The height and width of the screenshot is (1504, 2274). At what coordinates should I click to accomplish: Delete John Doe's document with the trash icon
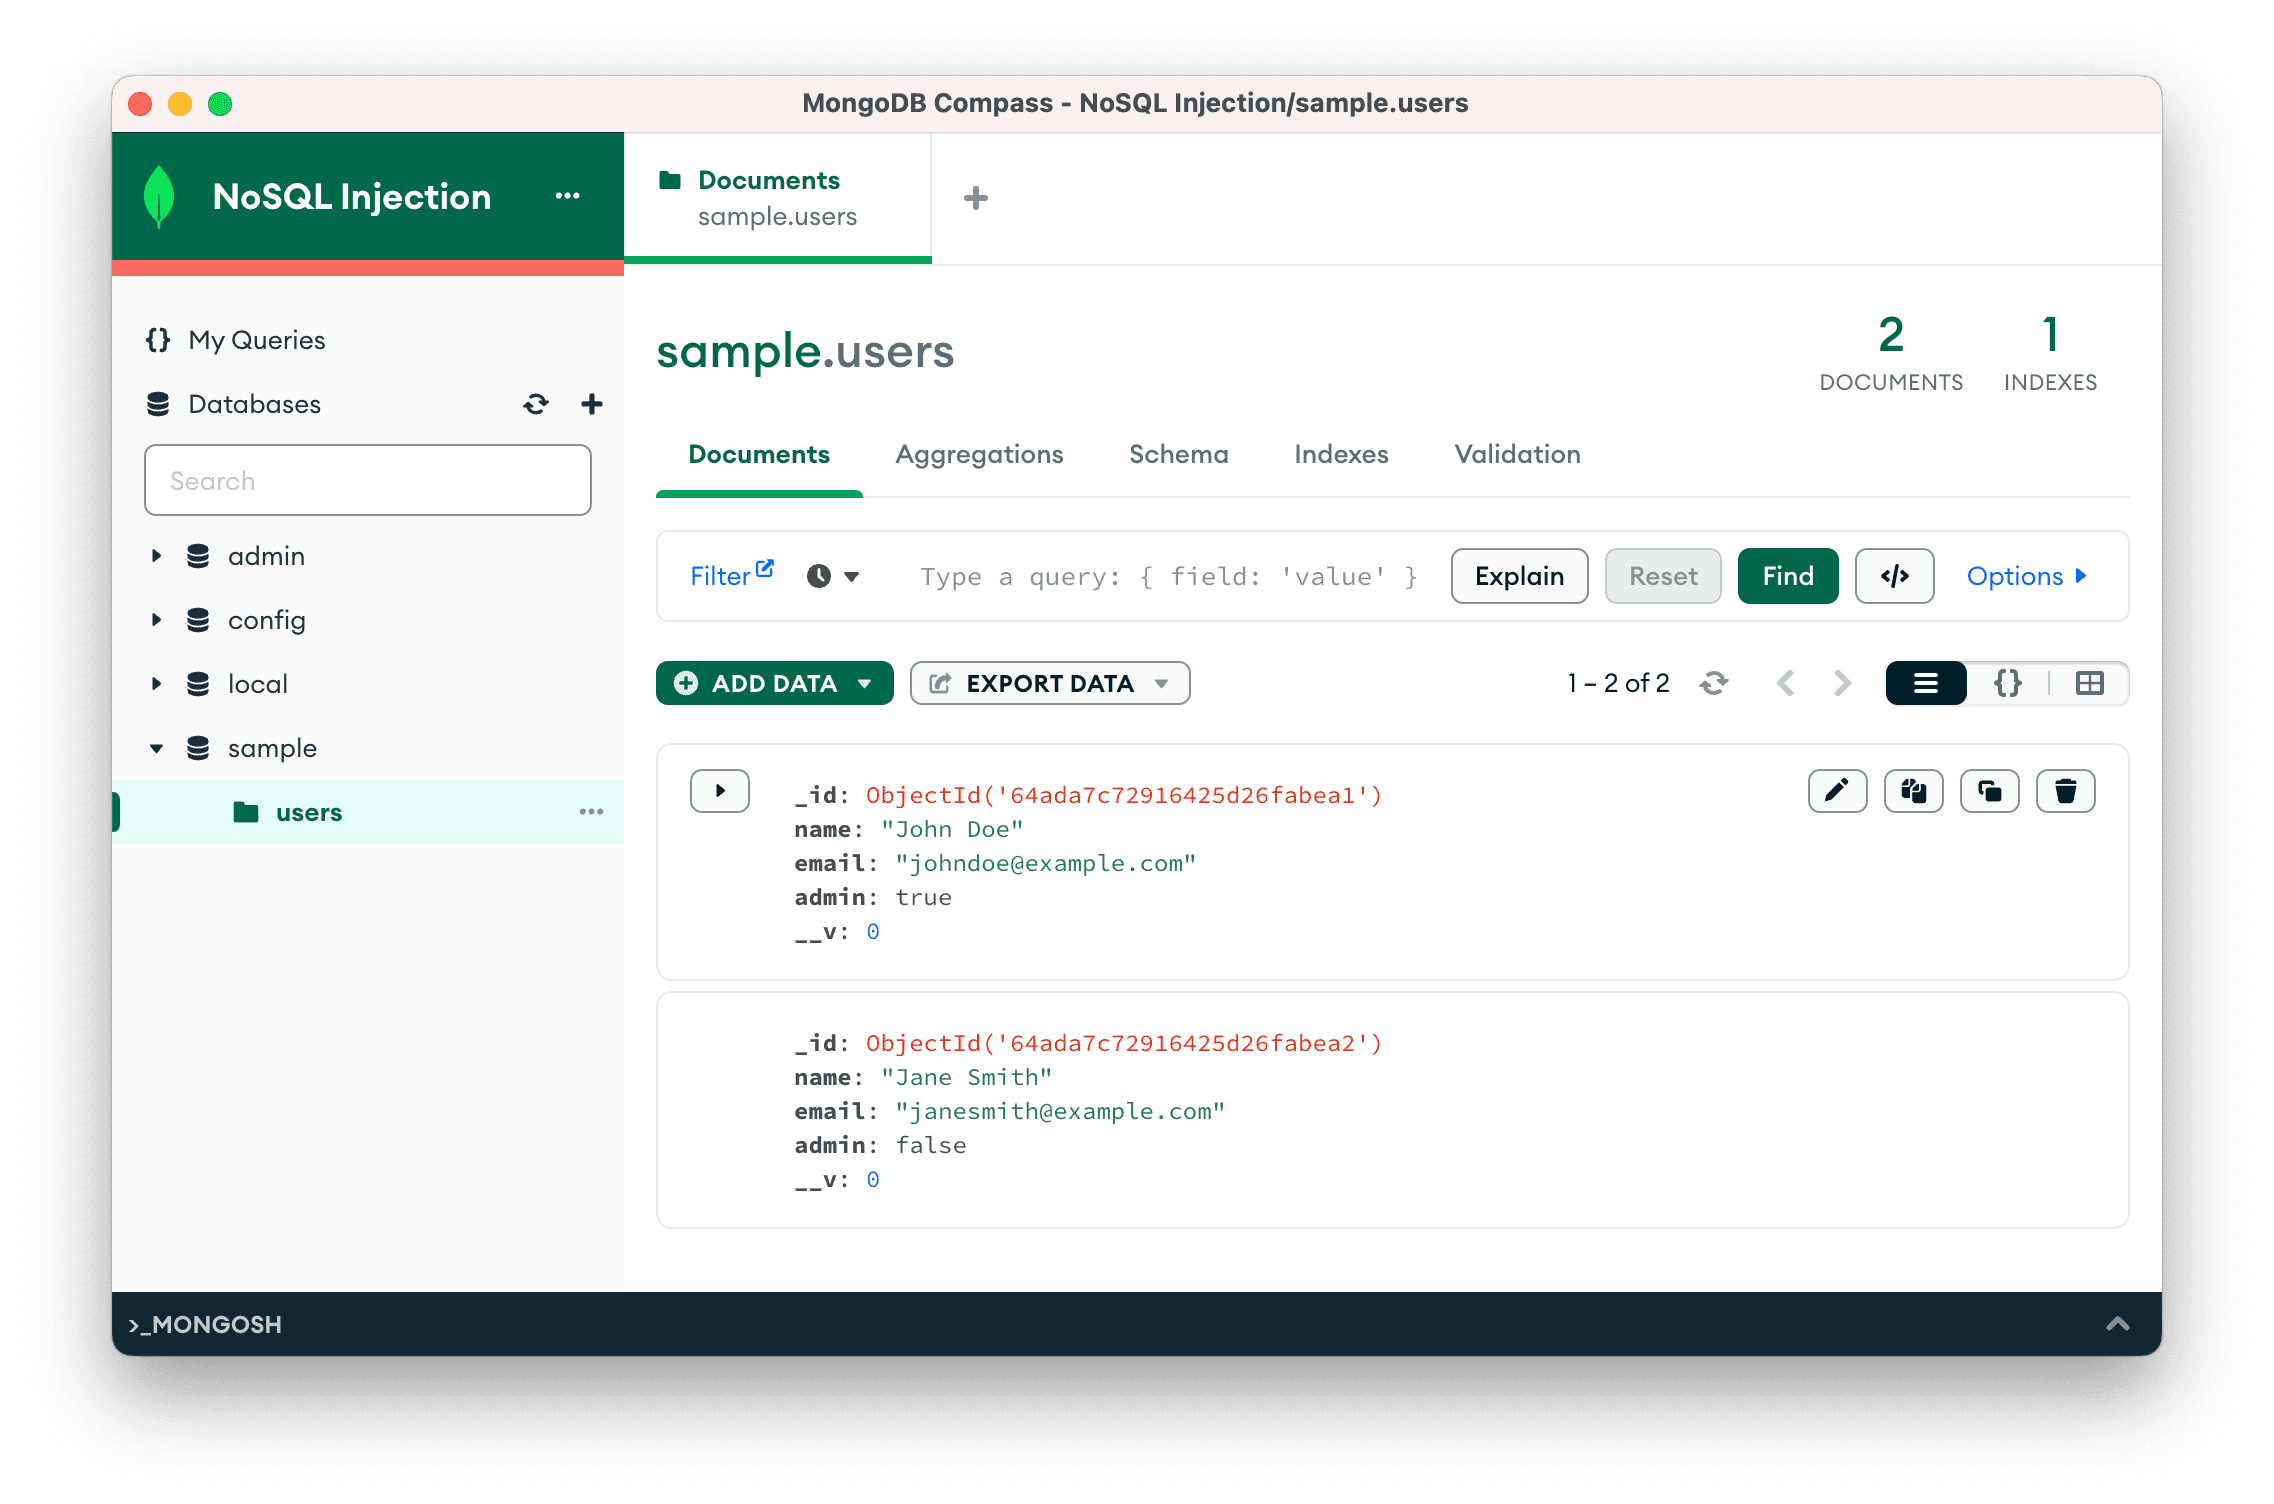(2066, 791)
